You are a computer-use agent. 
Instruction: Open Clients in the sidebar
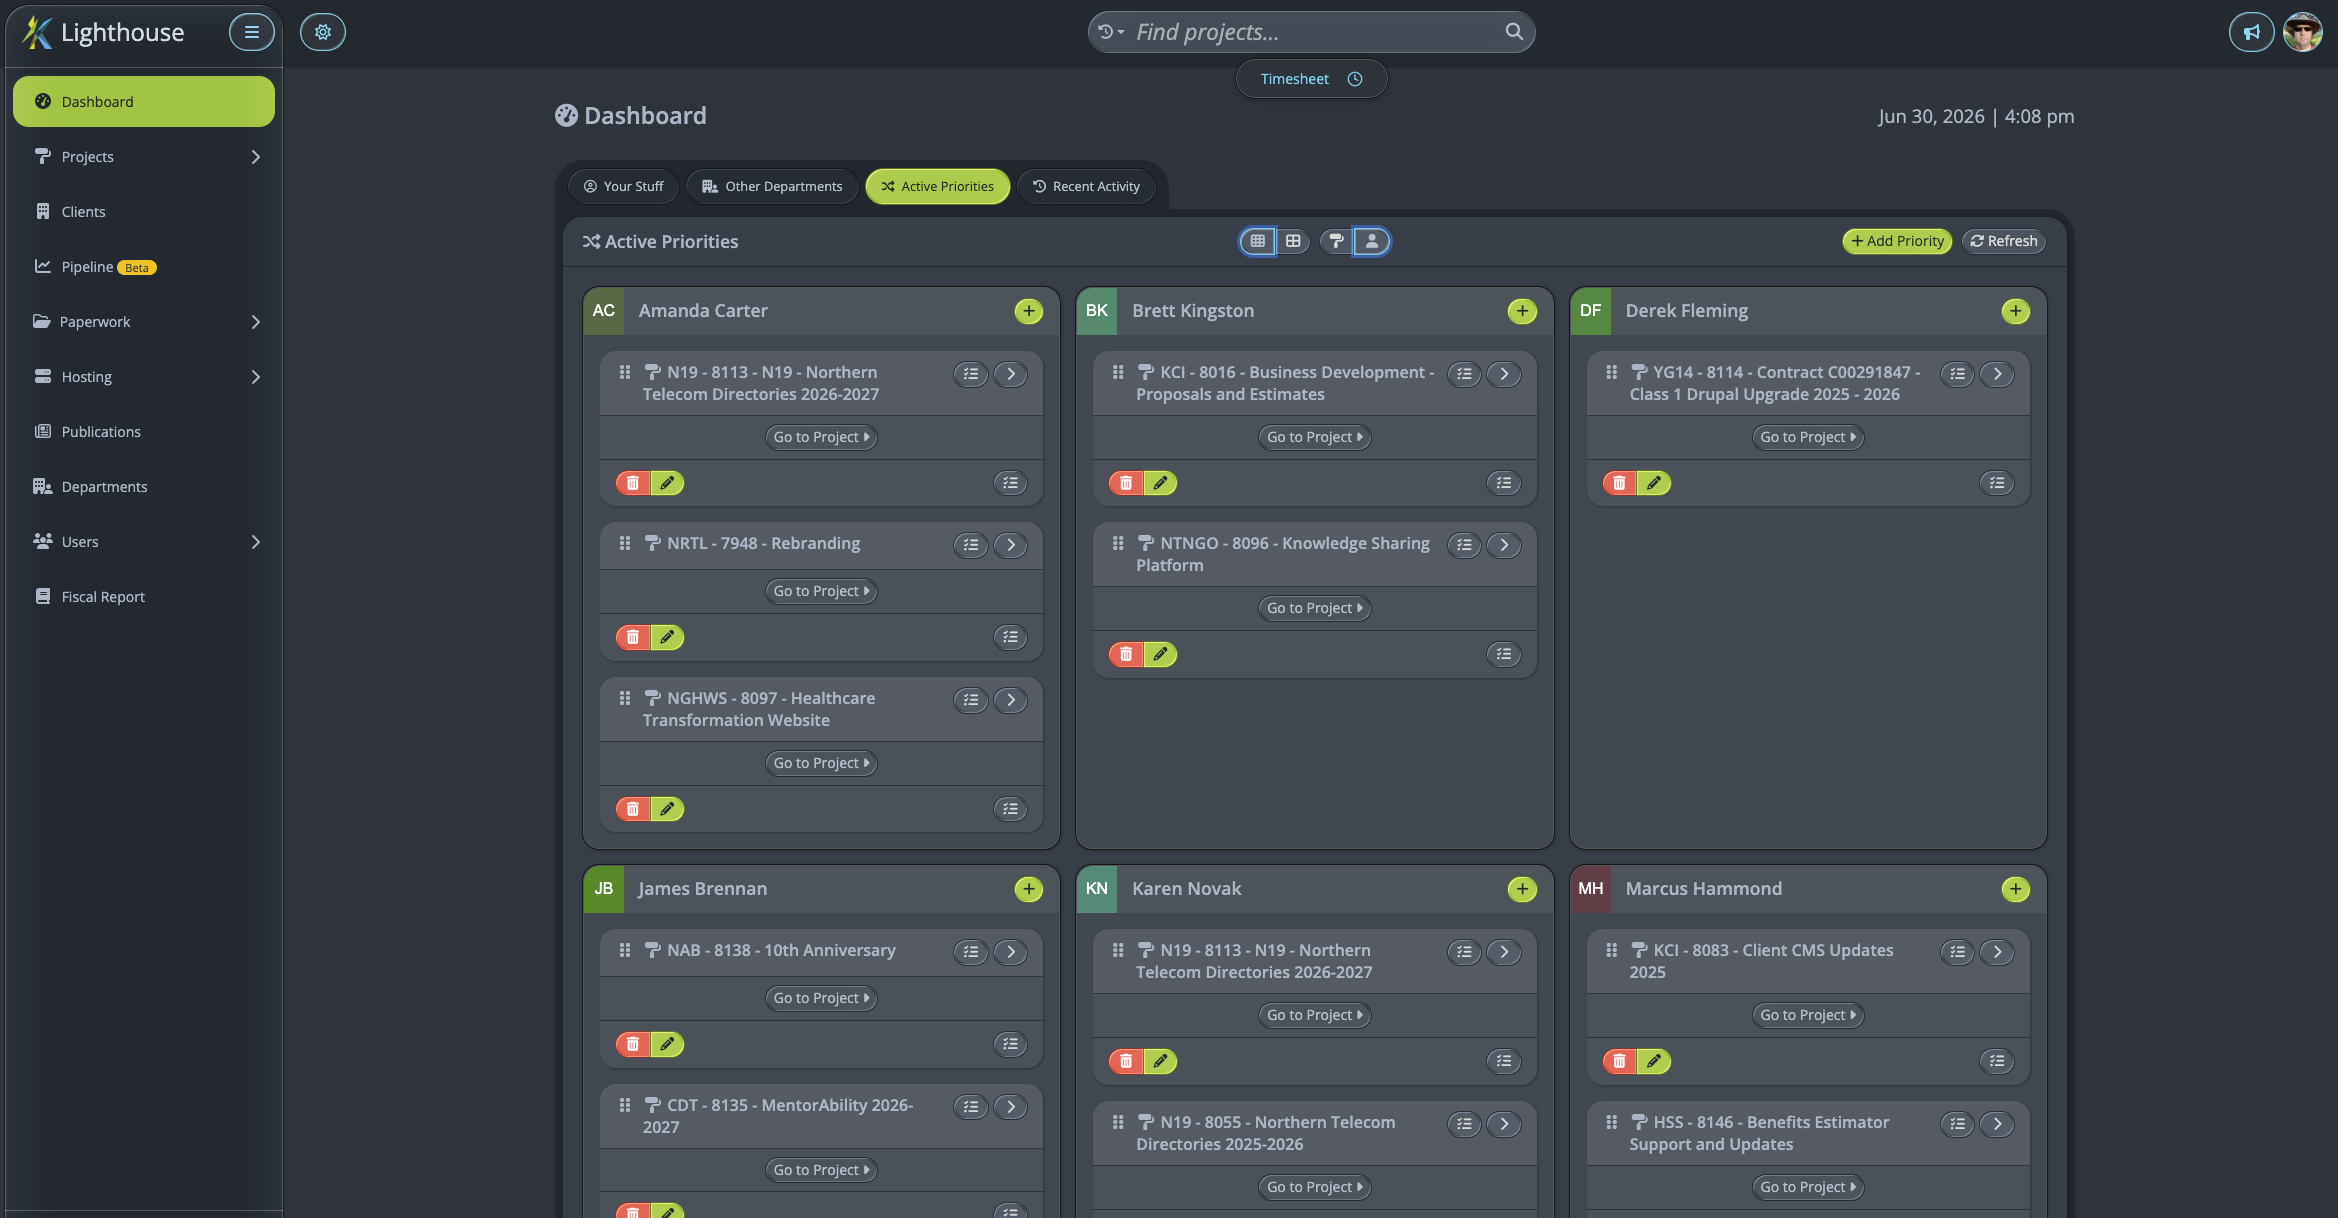click(x=144, y=212)
